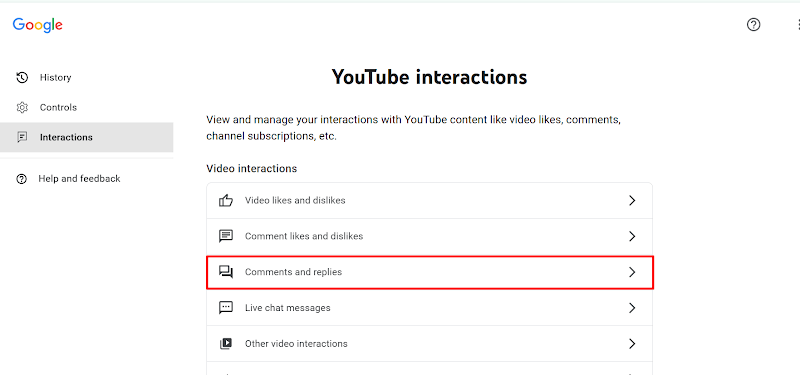This screenshot has height=375, width=800.
Task: Click the Other video interactions icon
Action: coord(226,344)
